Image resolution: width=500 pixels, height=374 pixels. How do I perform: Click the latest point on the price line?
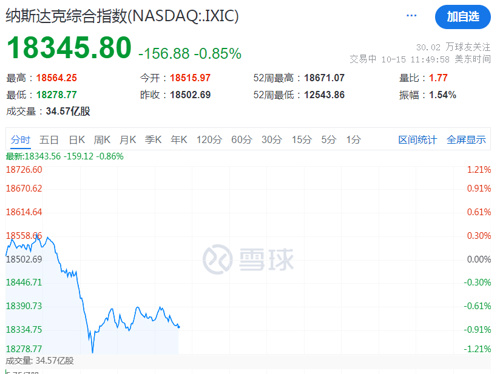point(179,327)
